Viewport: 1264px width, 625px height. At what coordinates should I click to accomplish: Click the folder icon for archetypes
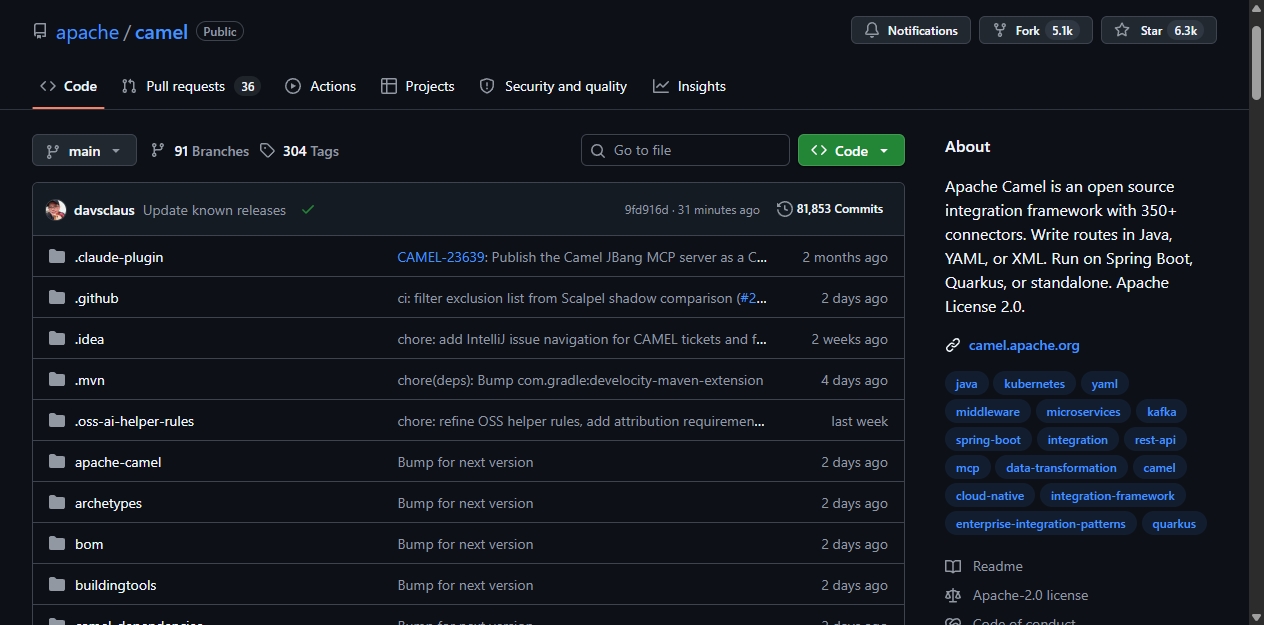tap(56, 503)
